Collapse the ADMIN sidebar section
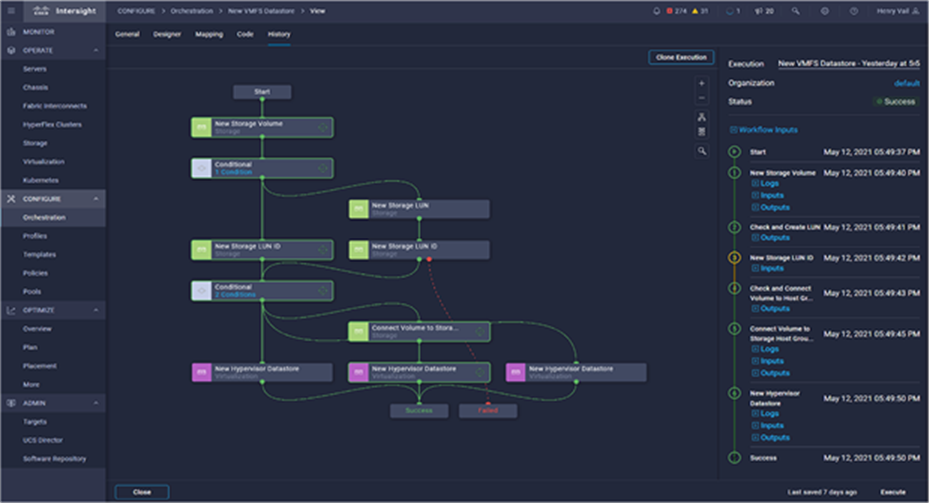929x503 pixels. pos(96,403)
